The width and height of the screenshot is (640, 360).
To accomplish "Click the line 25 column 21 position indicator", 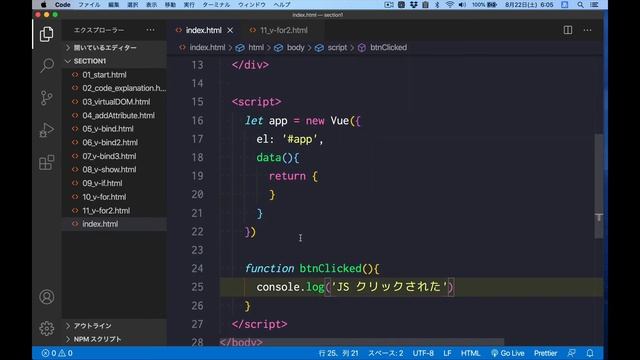I will coord(338,353).
